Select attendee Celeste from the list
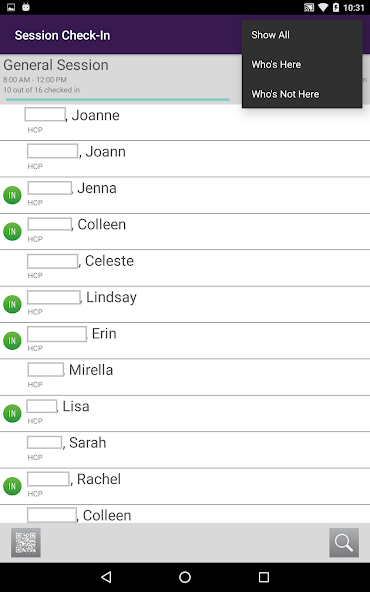This screenshot has width=370, height=592. 185,268
